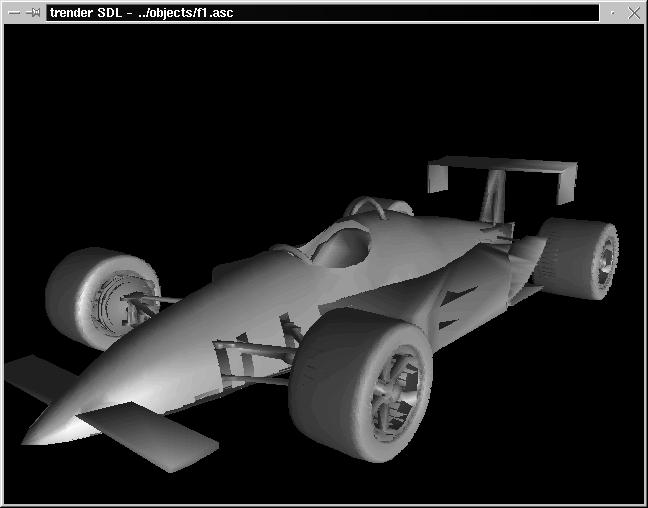648x508 pixels.
Task: Toggle the pushpin sticky icon
Action: coord(33,13)
